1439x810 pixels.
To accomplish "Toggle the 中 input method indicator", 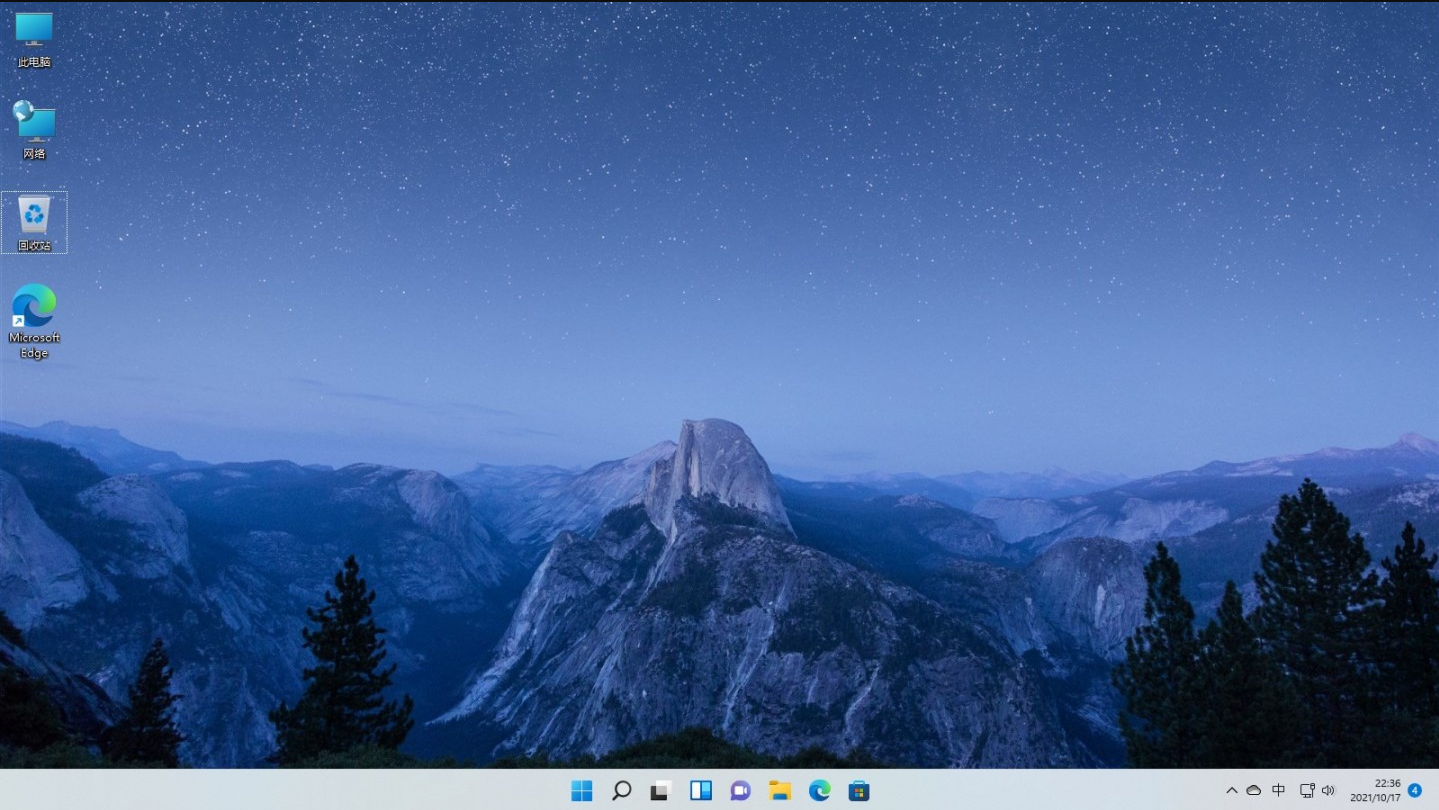I will [1278, 791].
